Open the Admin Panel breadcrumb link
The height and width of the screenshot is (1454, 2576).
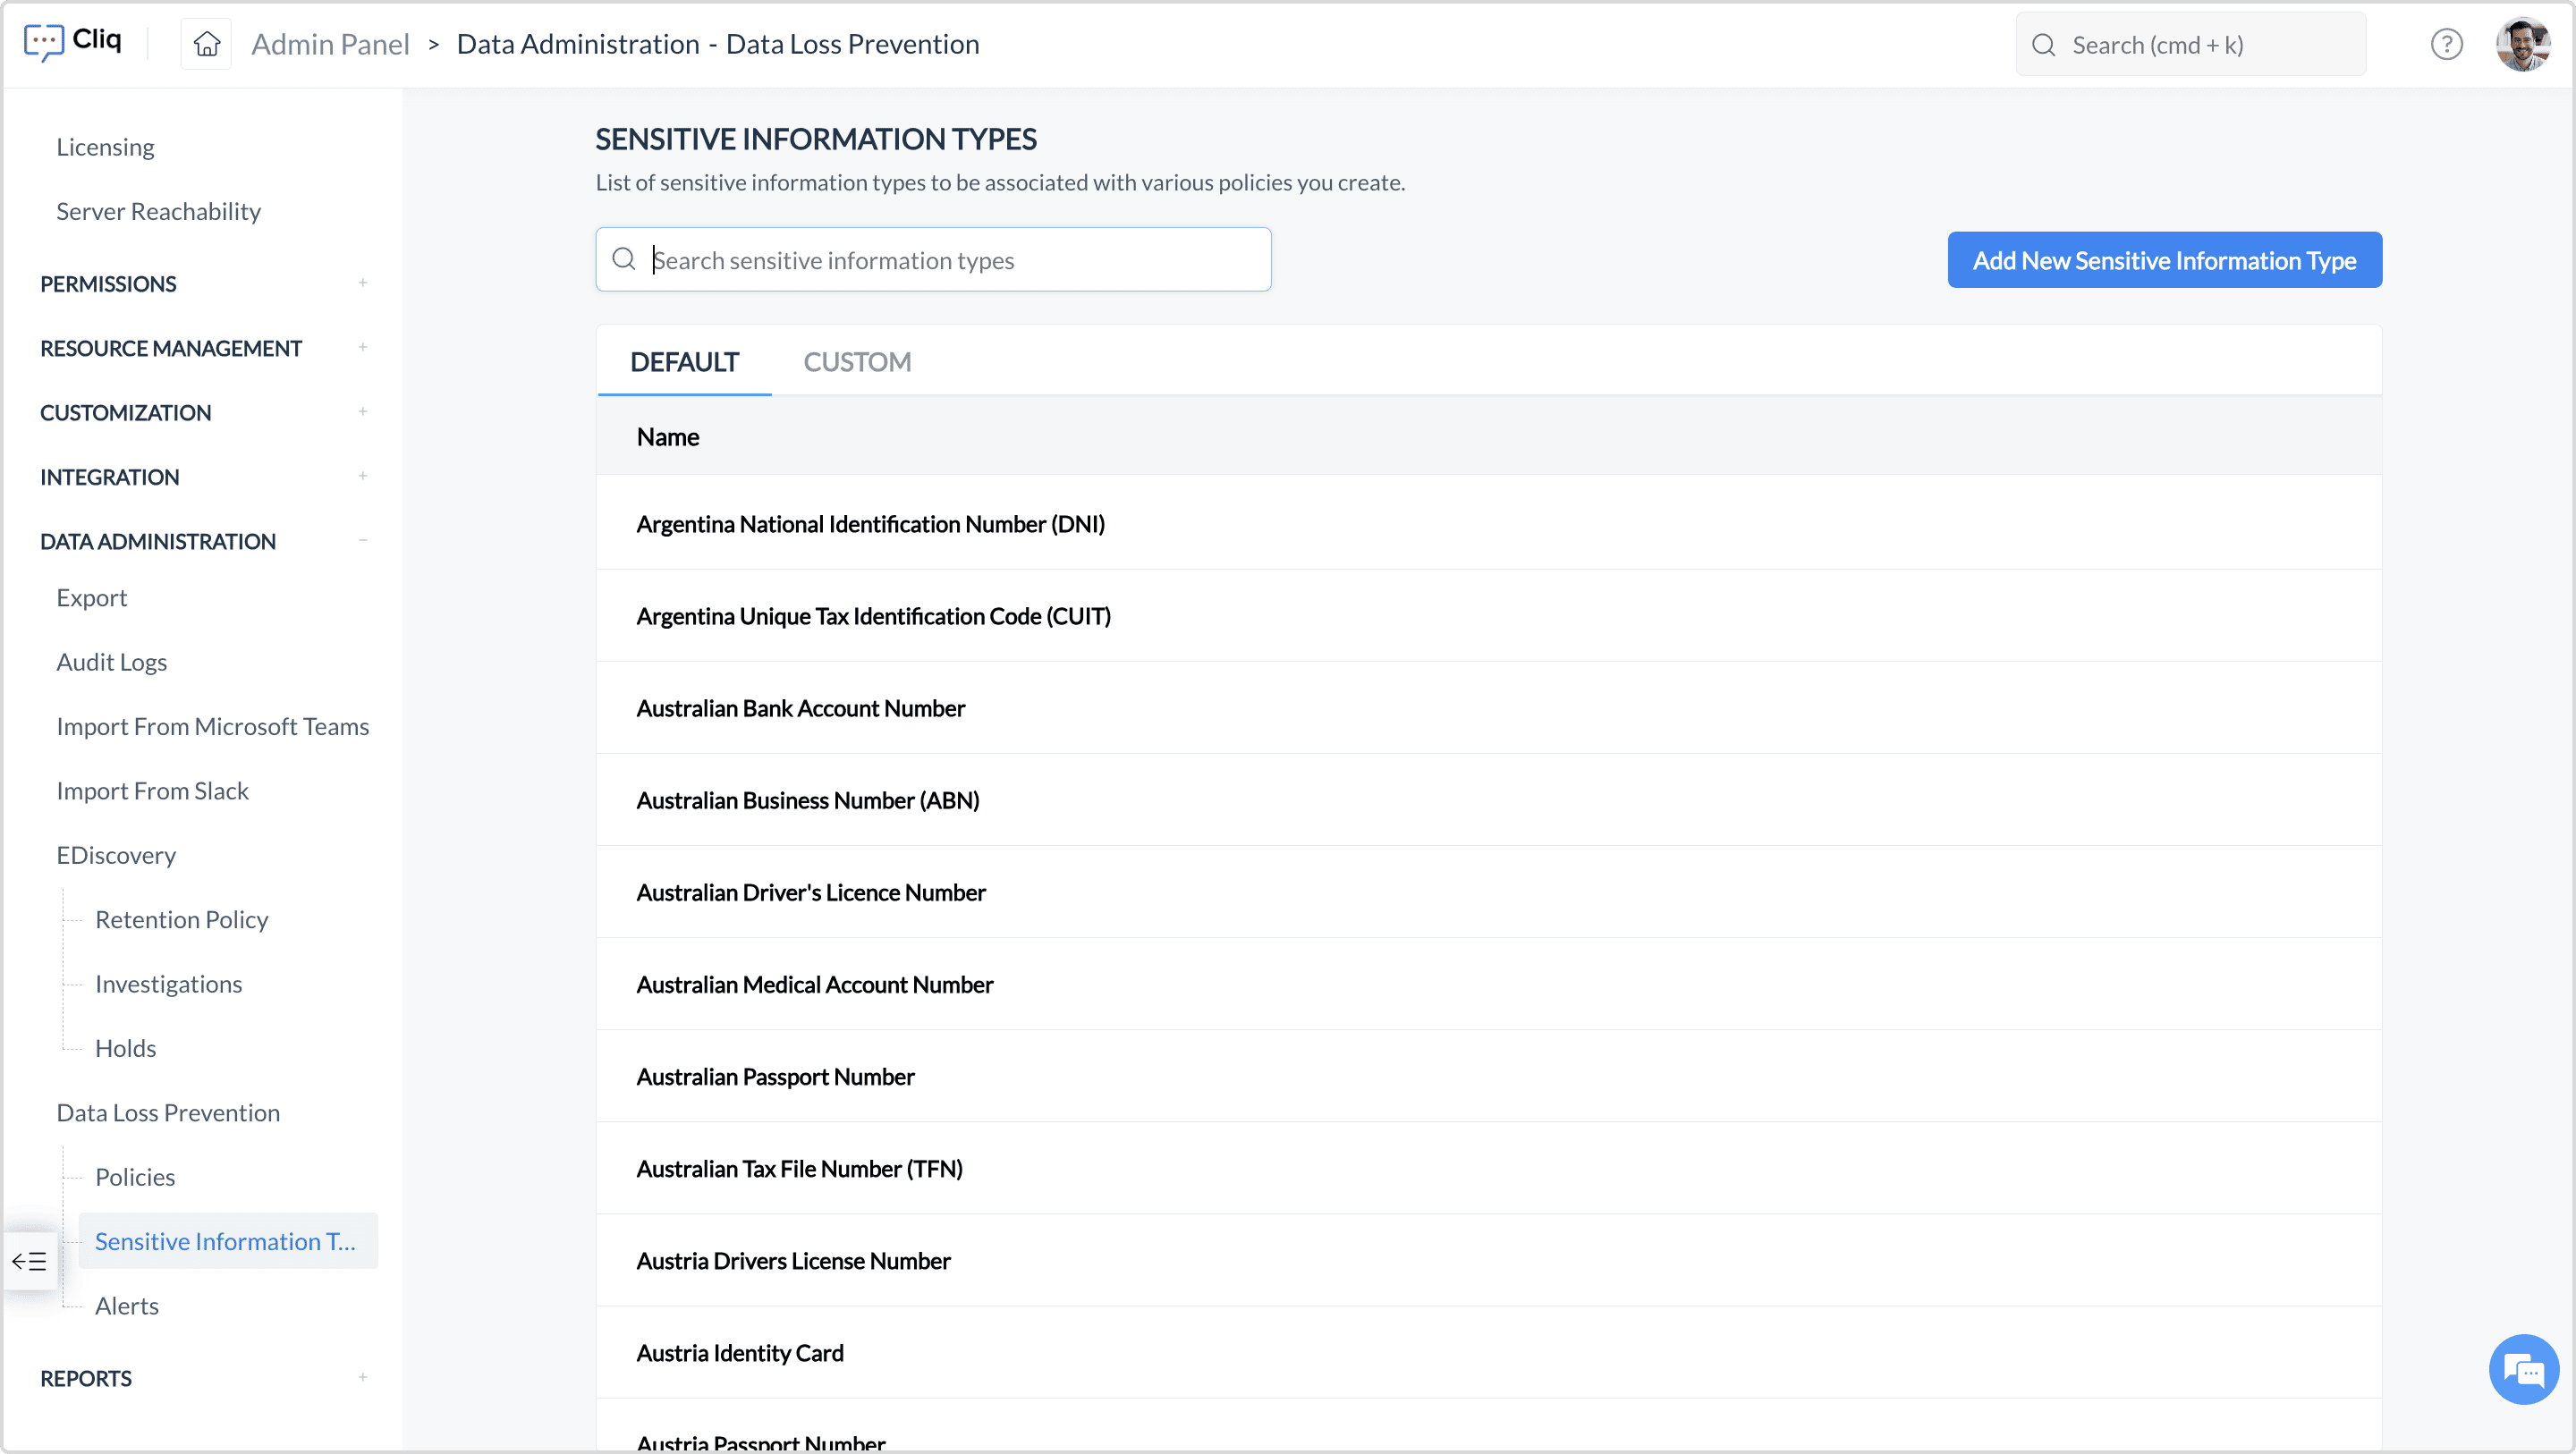tap(330, 45)
